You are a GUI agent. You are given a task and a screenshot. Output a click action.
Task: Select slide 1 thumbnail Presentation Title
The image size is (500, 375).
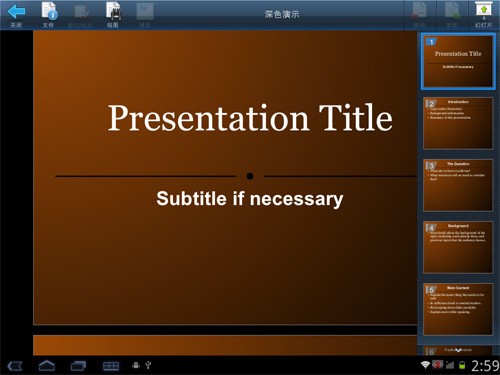pos(458,61)
